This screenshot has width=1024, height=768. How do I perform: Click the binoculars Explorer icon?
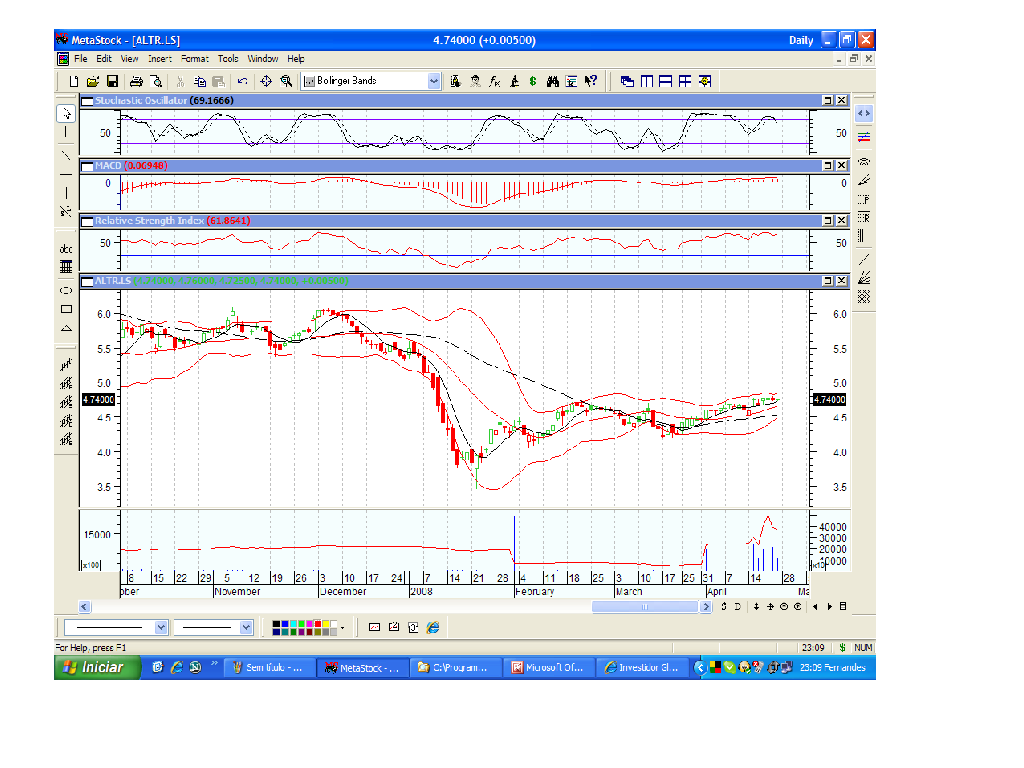[552, 81]
